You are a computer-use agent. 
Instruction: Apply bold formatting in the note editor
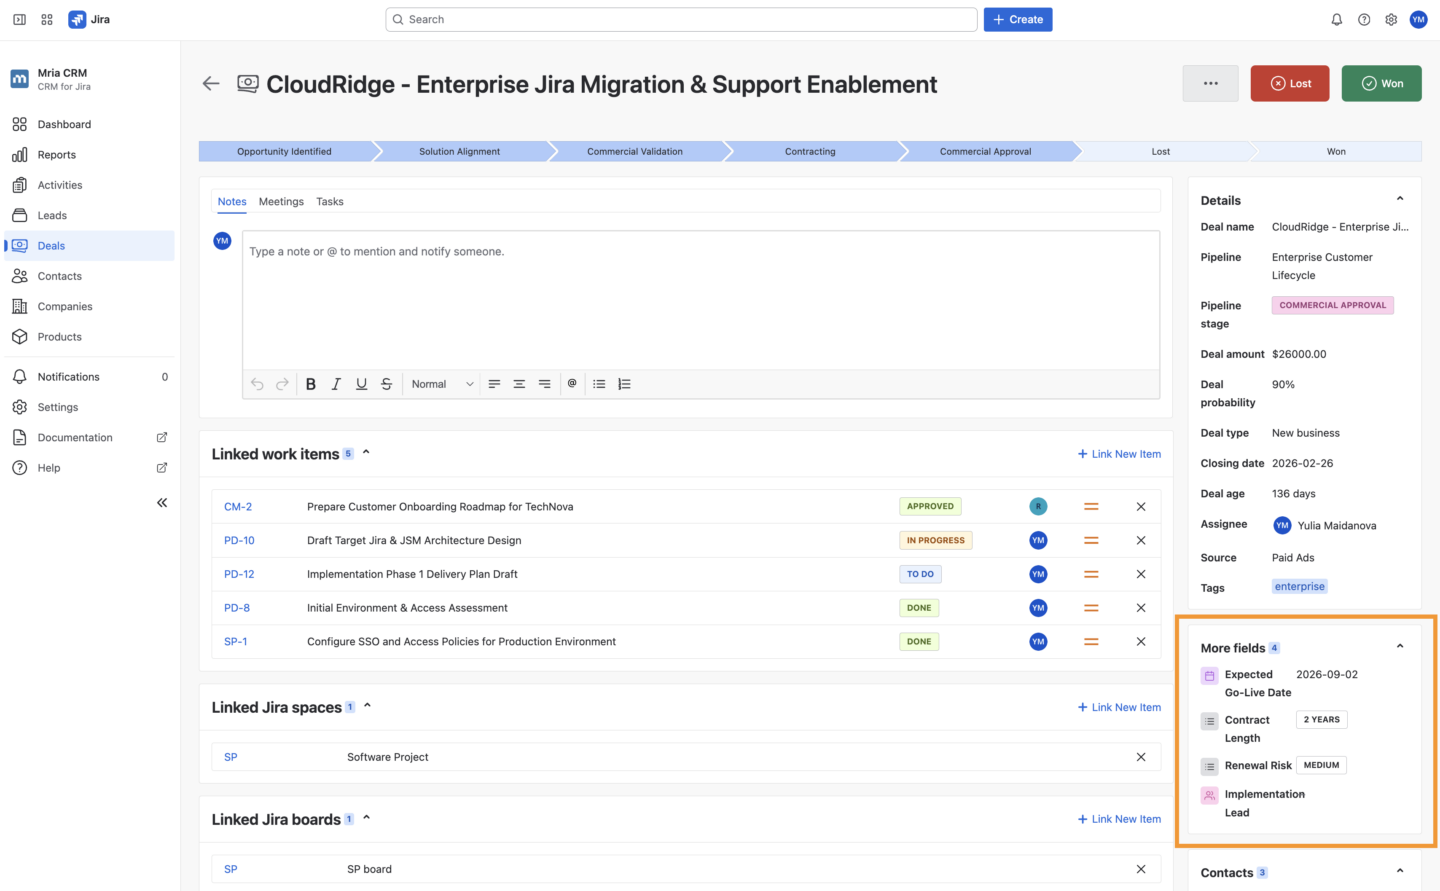pos(311,384)
